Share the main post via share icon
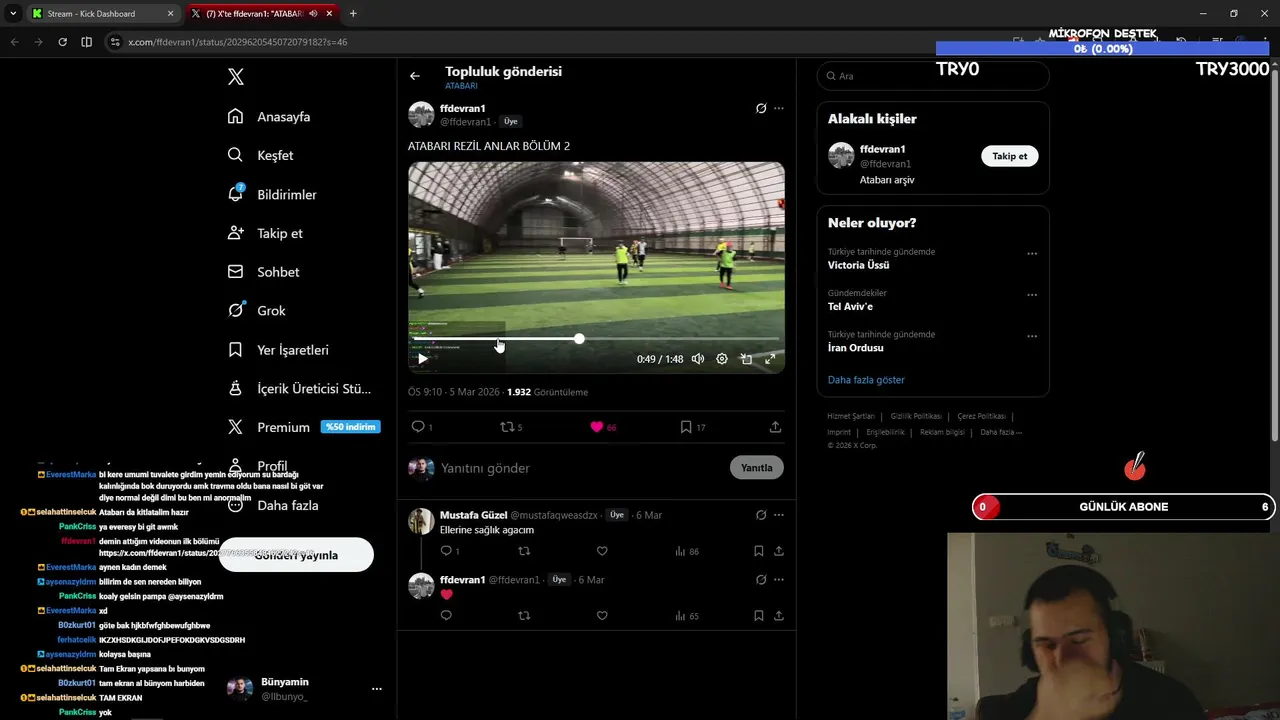1280x720 pixels. [x=775, y=427]
